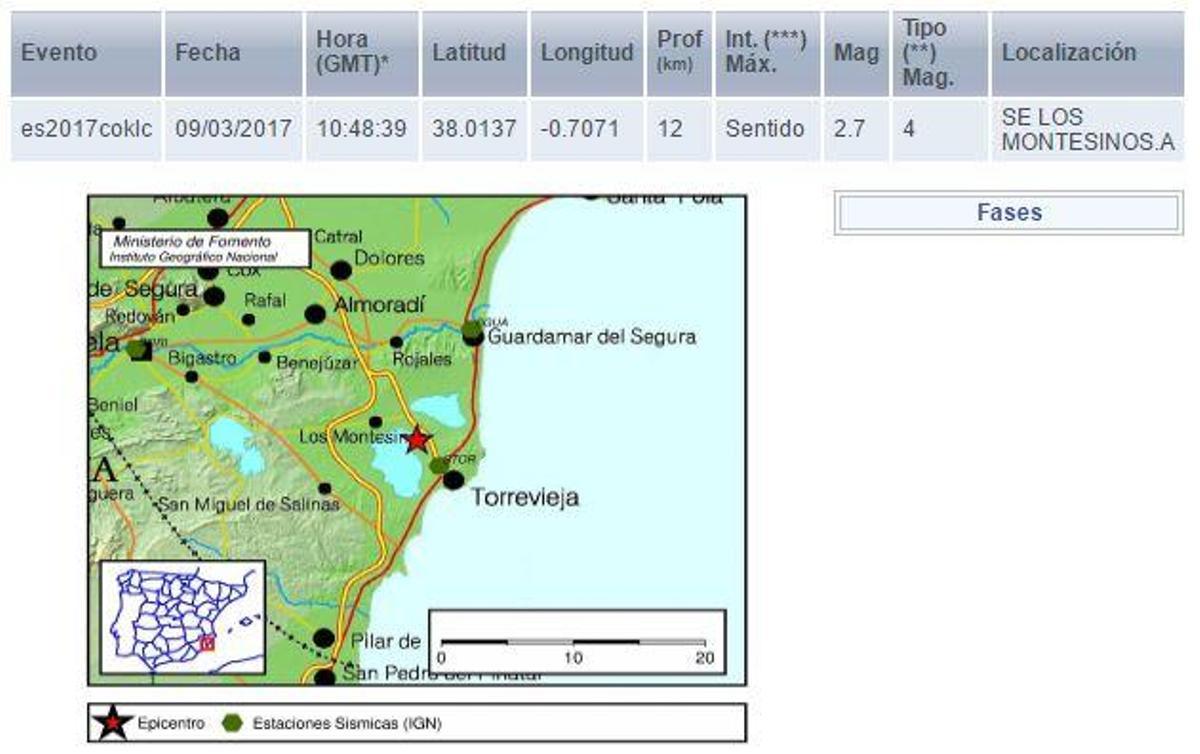Click the Guardamar del Segura place label
The image size is (1200, 754).
click(592, 336)
